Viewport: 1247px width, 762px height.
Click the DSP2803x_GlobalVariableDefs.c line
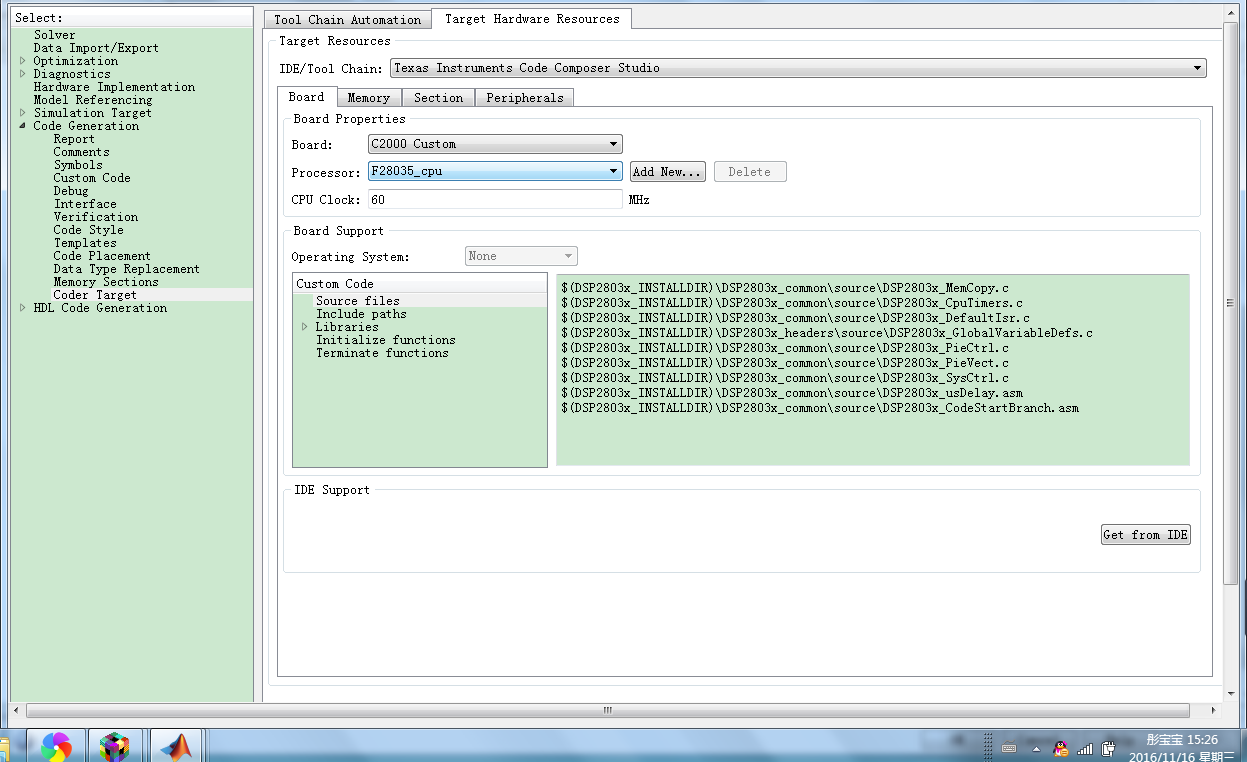(x=827, y=333)
